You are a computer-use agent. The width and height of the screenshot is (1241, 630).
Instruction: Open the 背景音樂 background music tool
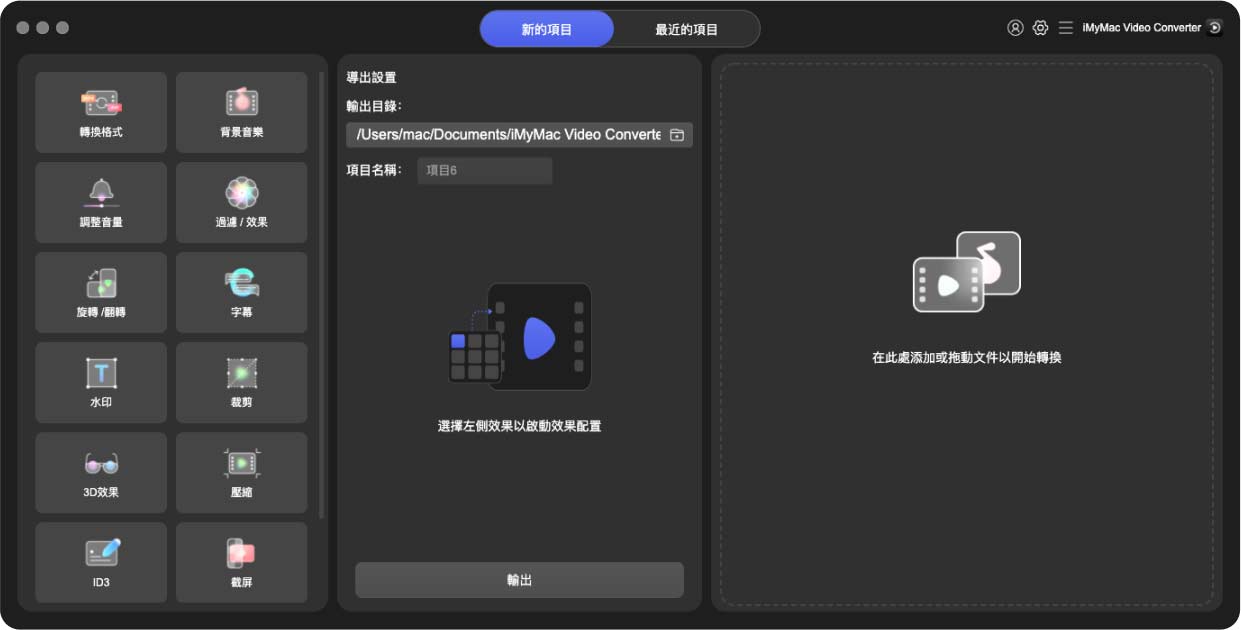pyautogui.click(x=242, y=112)
